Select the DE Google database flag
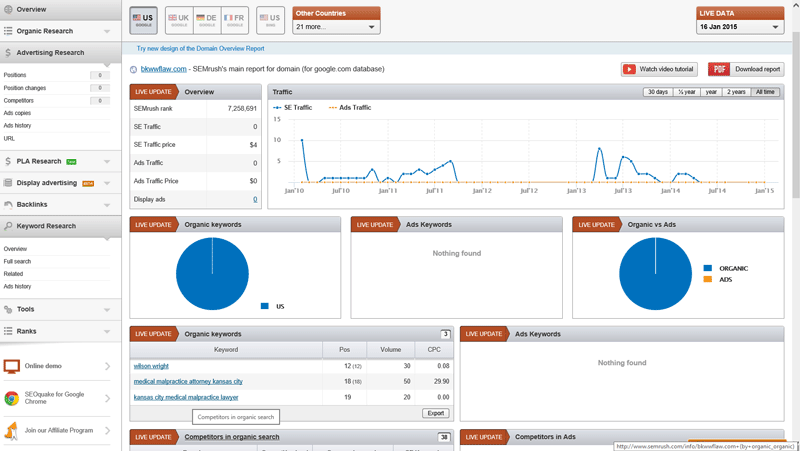Image resolution: width=800 pixels, height=451 pixels. pyautogui.click(x=207, y=20)
